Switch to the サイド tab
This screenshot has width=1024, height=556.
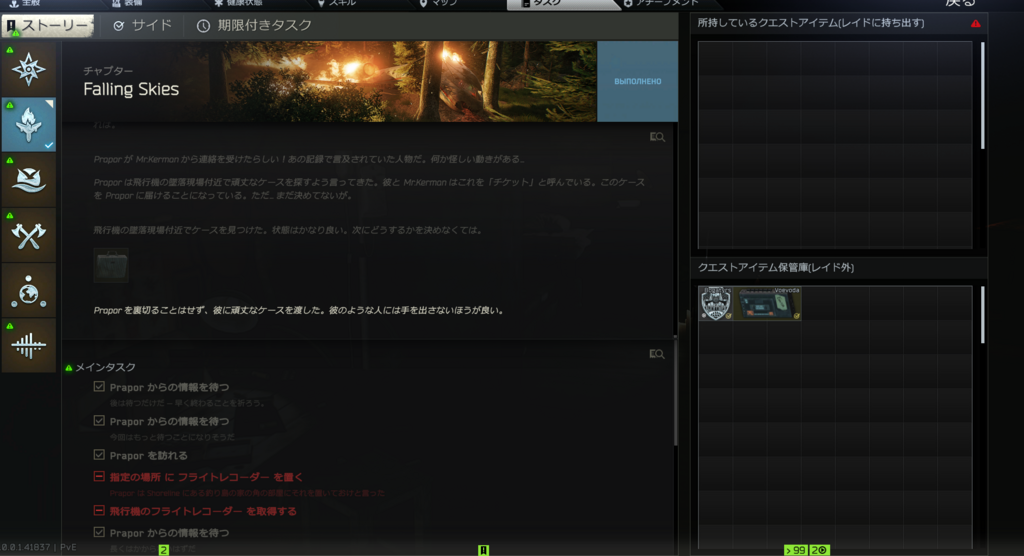coord(142,25)
